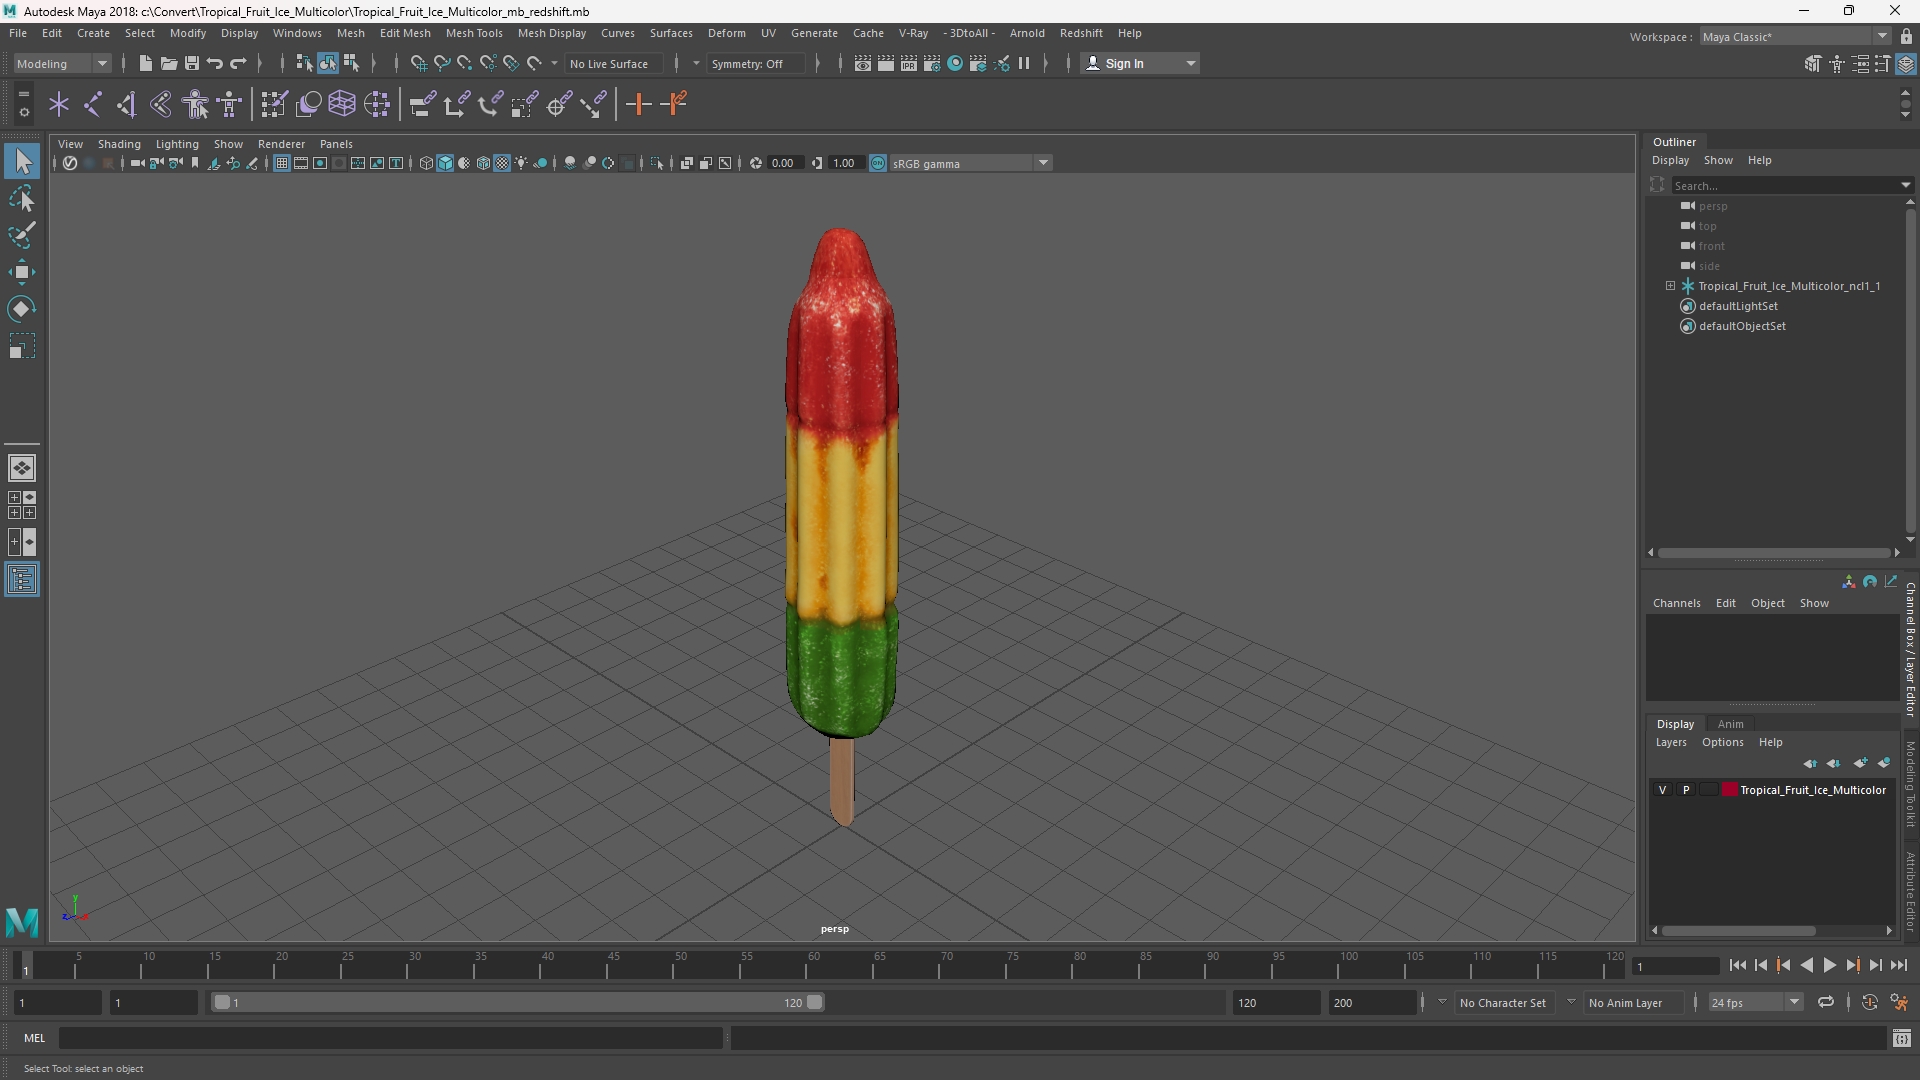Click the viewport gamma value field 1.00
This screenshot has width=1920, height=1080.
845,163
